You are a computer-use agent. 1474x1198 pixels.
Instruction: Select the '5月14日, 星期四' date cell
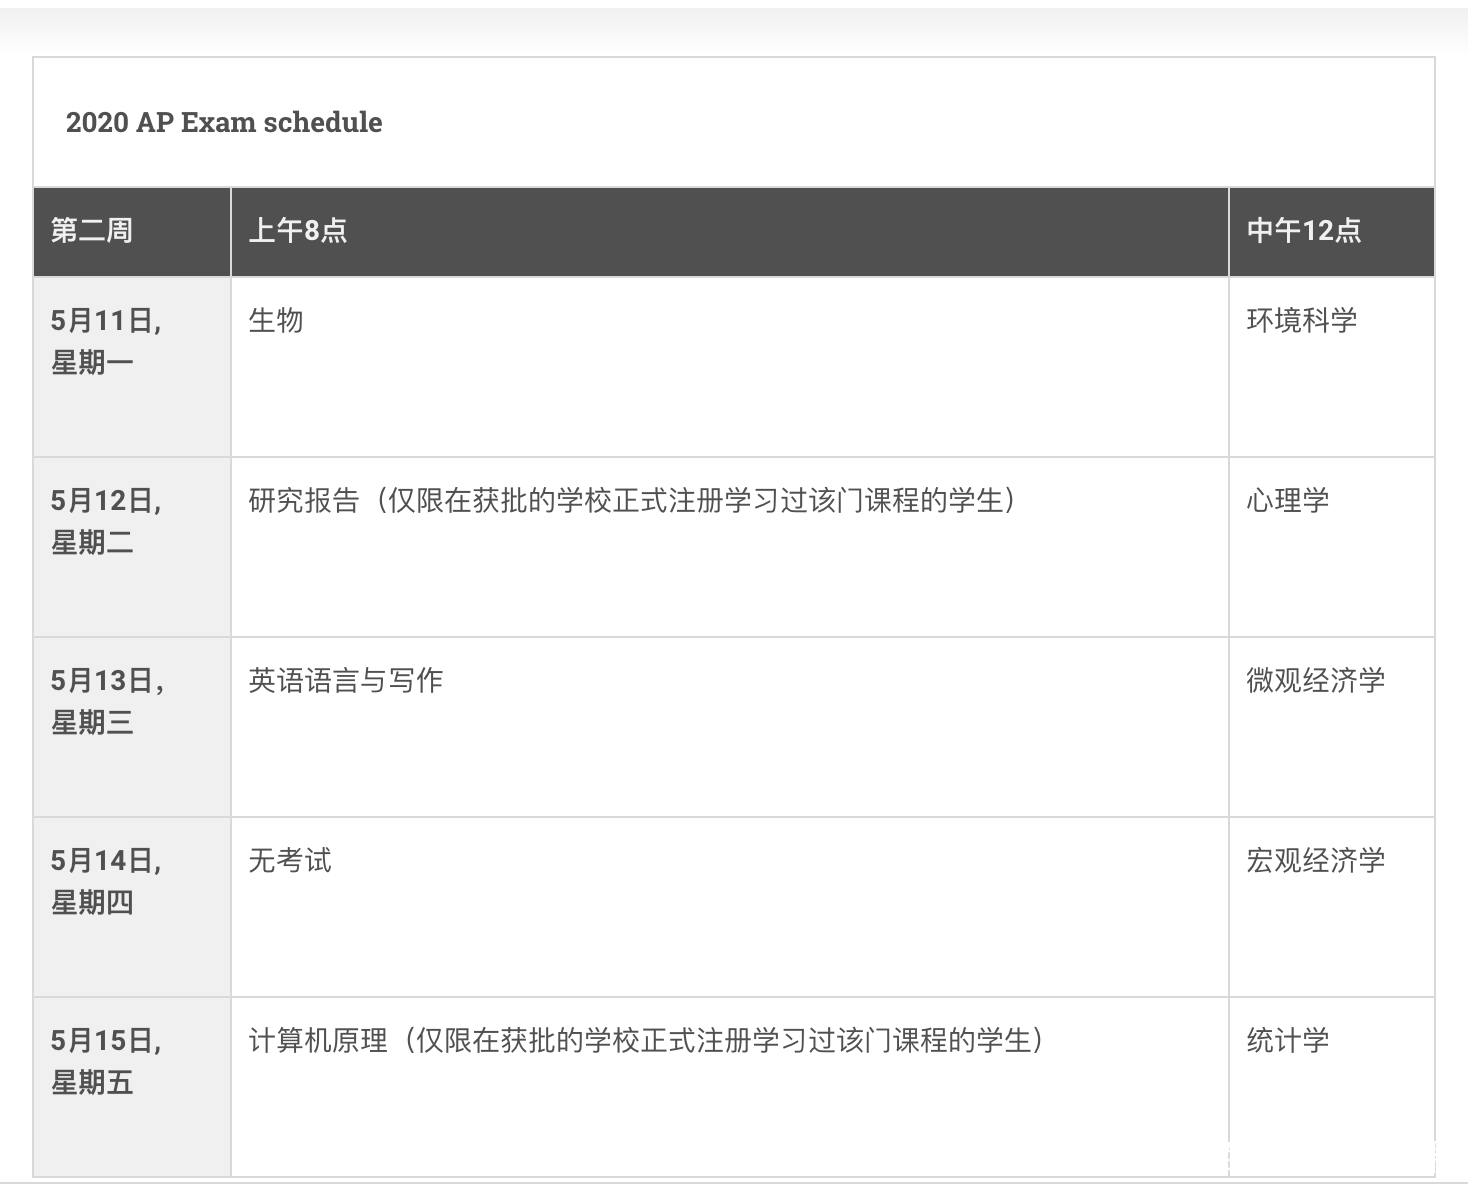pos(106,881)
